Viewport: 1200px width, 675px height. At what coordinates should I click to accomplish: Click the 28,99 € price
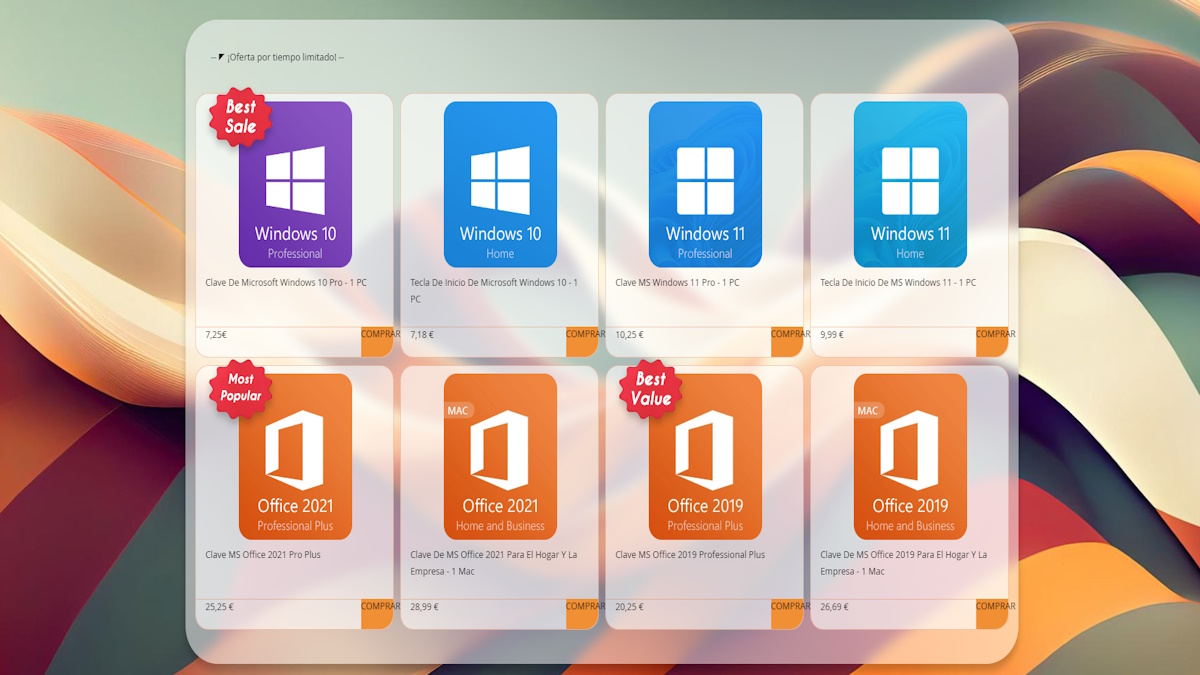tap(424, 607)
